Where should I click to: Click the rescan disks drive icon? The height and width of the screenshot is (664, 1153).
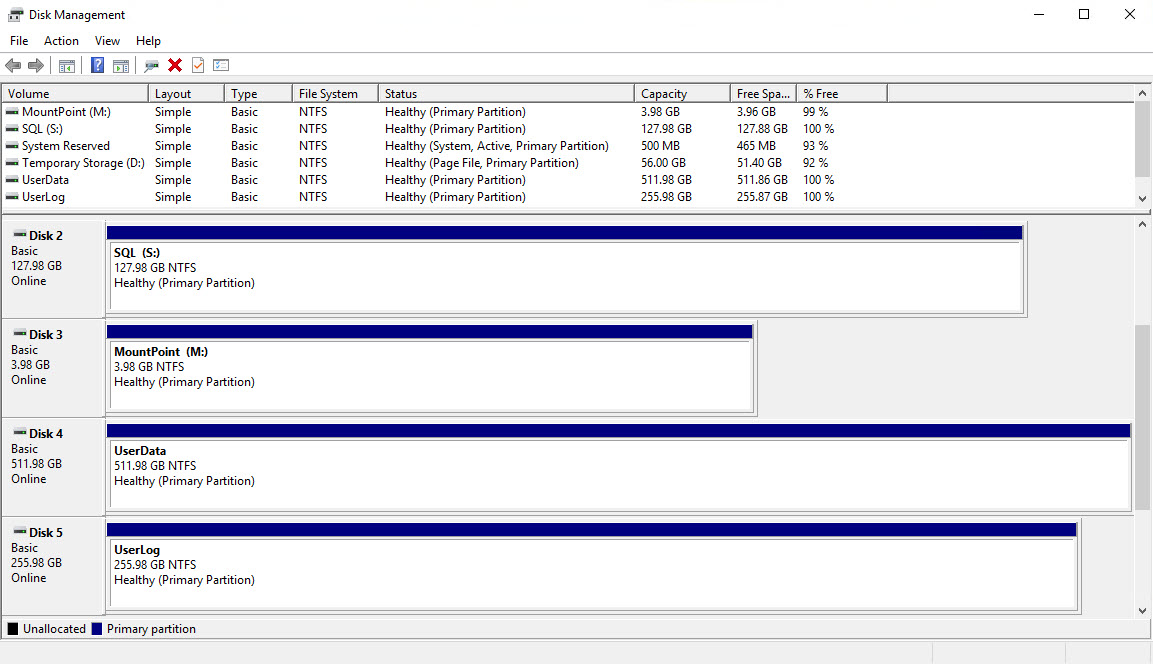(151, 66)
